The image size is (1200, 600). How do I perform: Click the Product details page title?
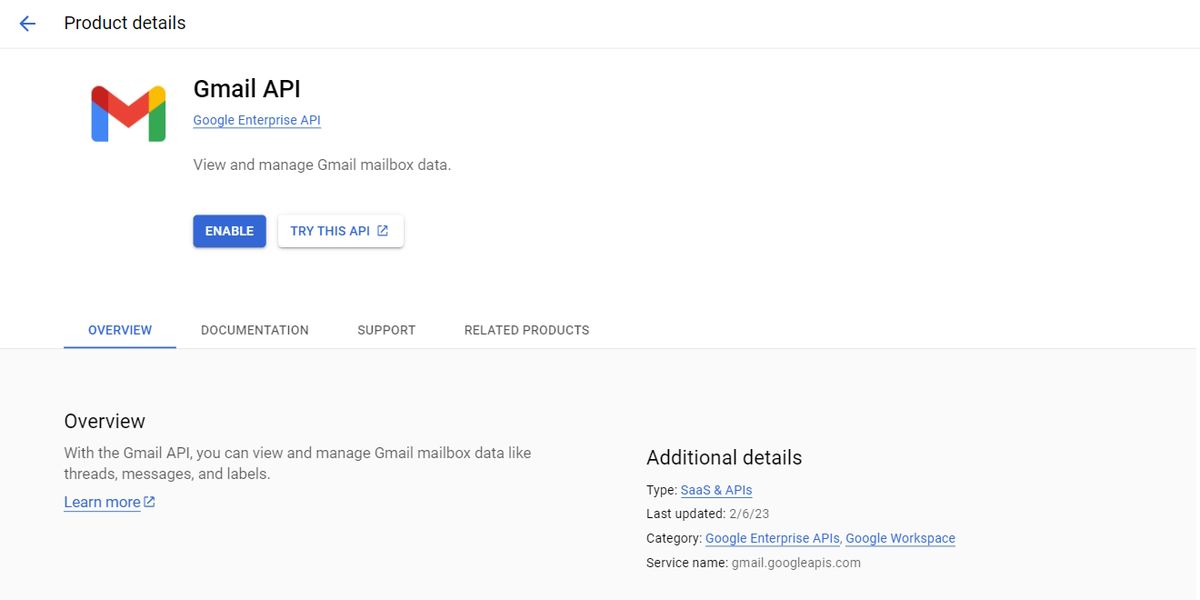coord(125,23)
